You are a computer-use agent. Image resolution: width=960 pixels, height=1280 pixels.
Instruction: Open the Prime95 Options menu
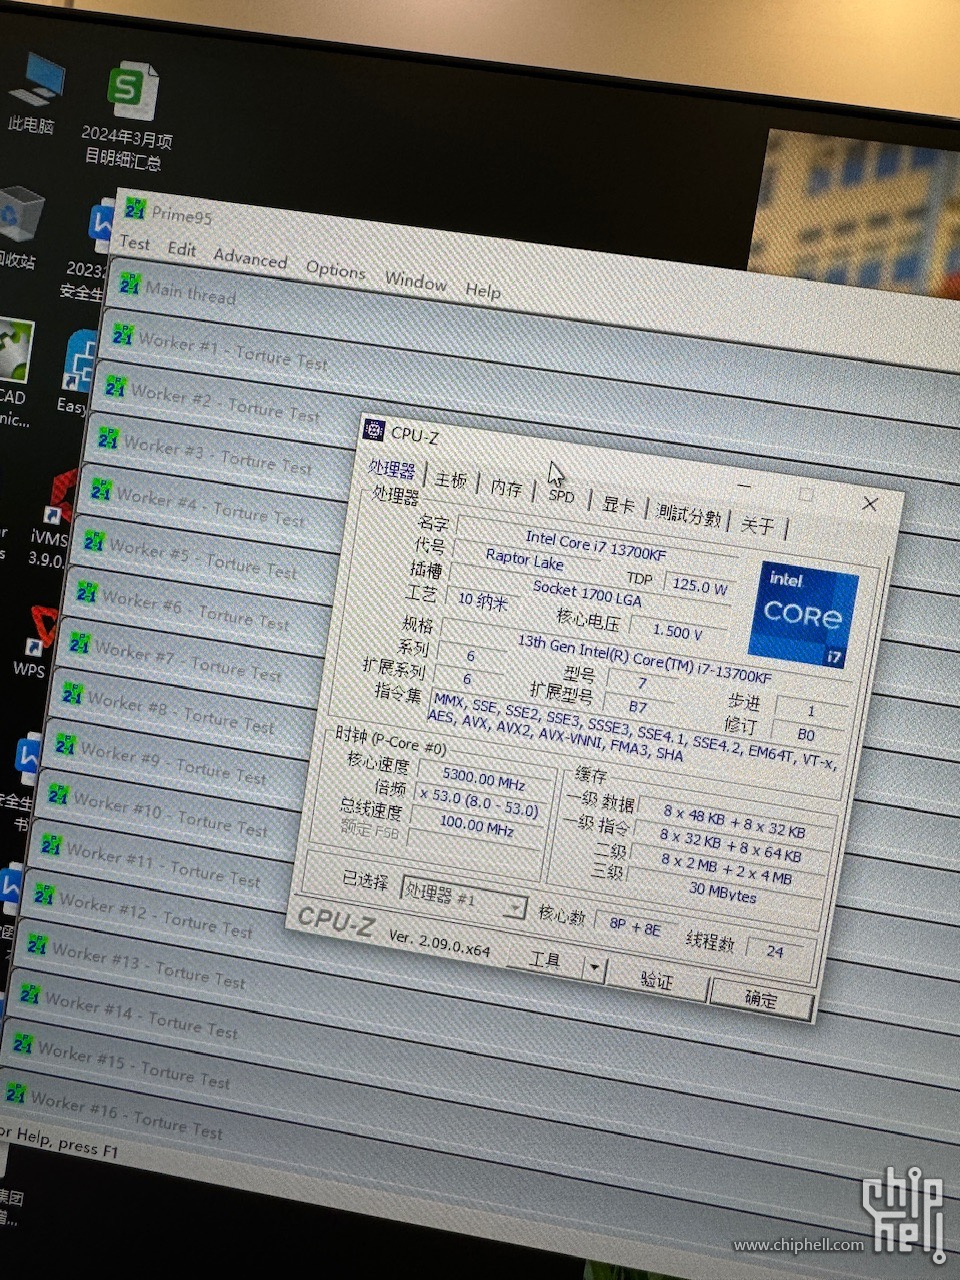[x=336, y=270]
